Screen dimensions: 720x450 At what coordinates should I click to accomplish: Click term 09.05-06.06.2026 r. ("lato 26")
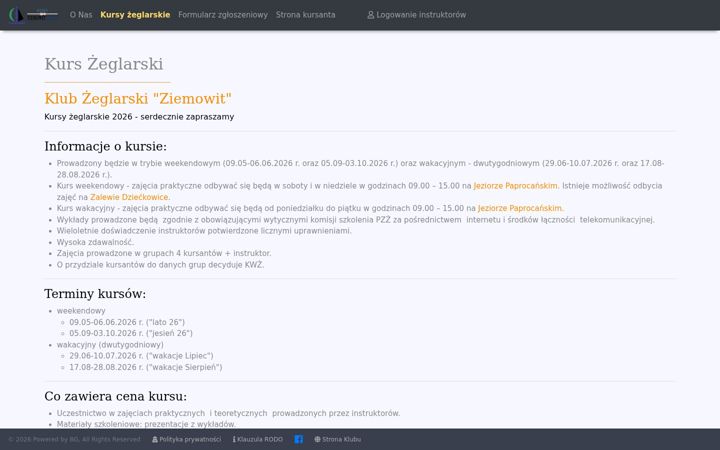(x=127, y=322)
